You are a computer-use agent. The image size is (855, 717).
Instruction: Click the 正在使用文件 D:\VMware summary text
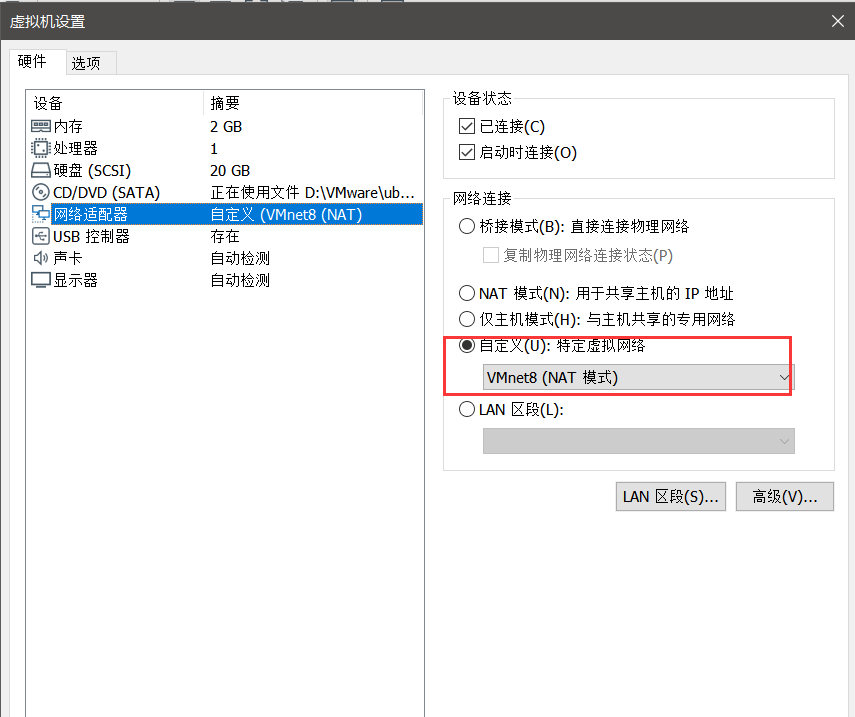[x=312, y=192]
